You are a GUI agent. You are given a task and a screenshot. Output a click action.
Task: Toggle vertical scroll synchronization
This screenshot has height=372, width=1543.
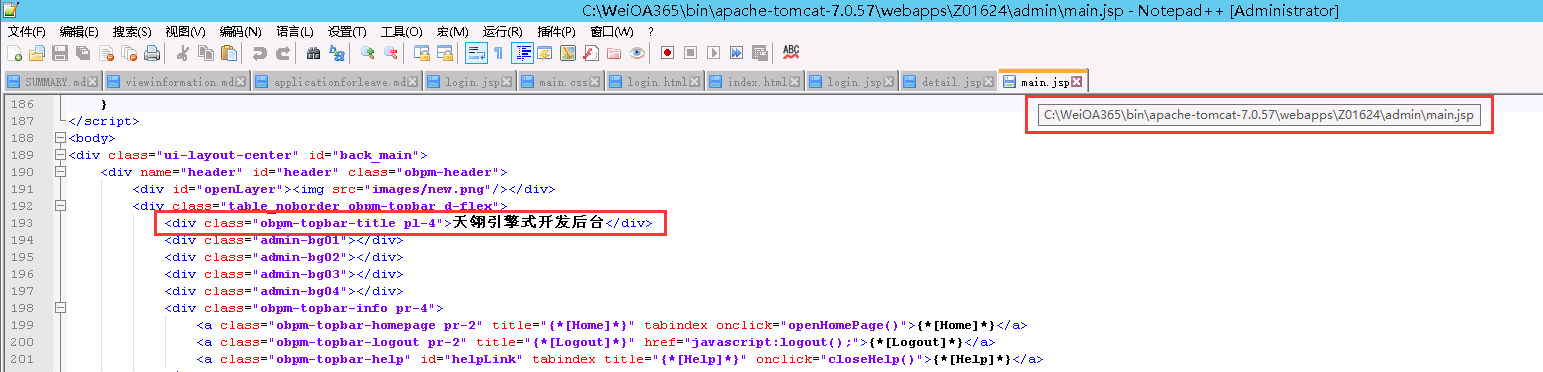[422, 53]
